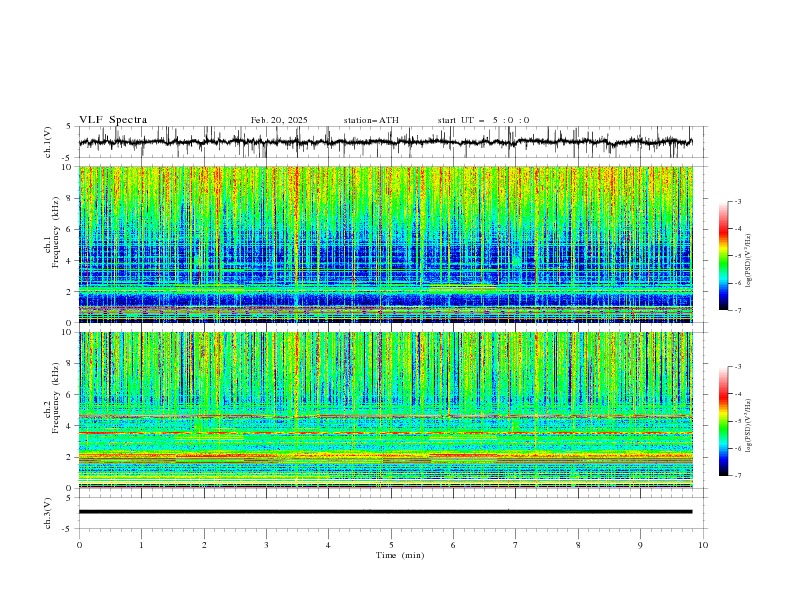Click the "-3" tick on ch.2 colorbar
The width and height of the screenshot is (792, 612).
pos(738,367)
